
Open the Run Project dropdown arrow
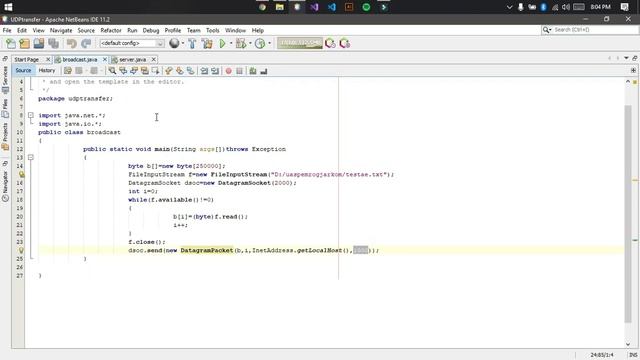pos(231,43)
